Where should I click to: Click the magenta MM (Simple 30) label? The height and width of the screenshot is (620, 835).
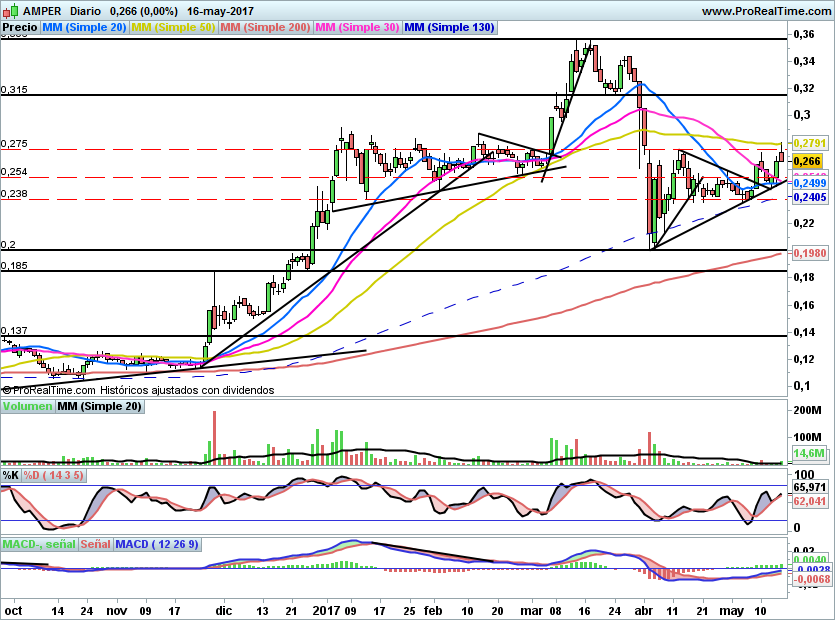pos(357,28)
